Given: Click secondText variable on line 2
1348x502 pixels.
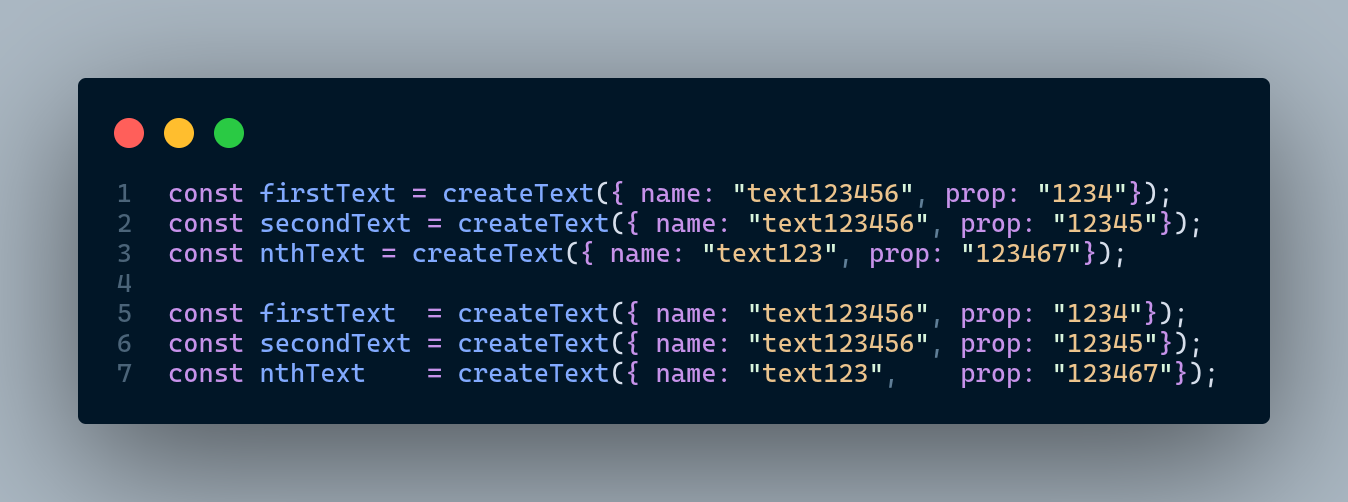Looking at the screenshot, I should click(335, 223).
